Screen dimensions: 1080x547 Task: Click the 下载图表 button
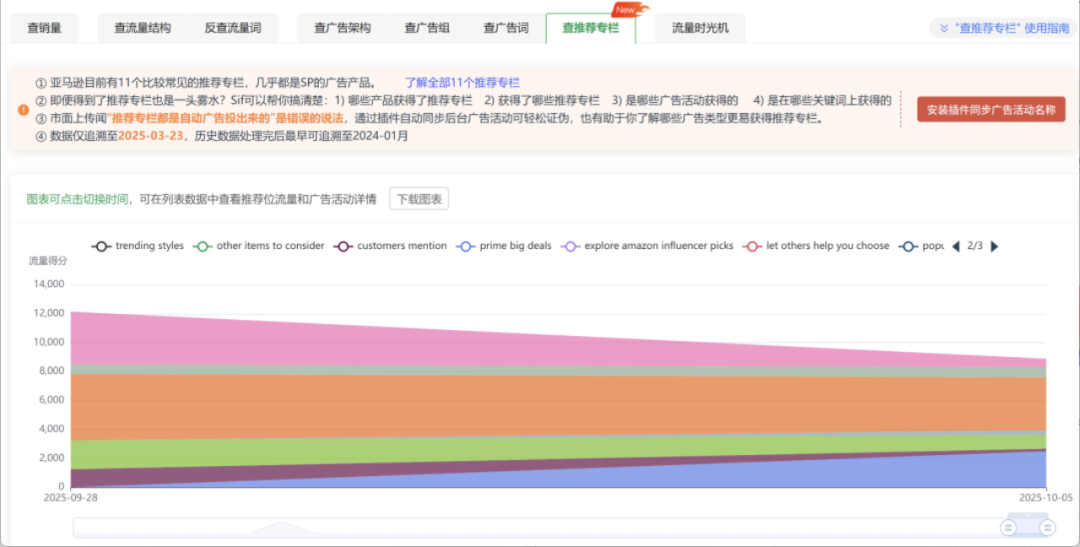(419, 199)
